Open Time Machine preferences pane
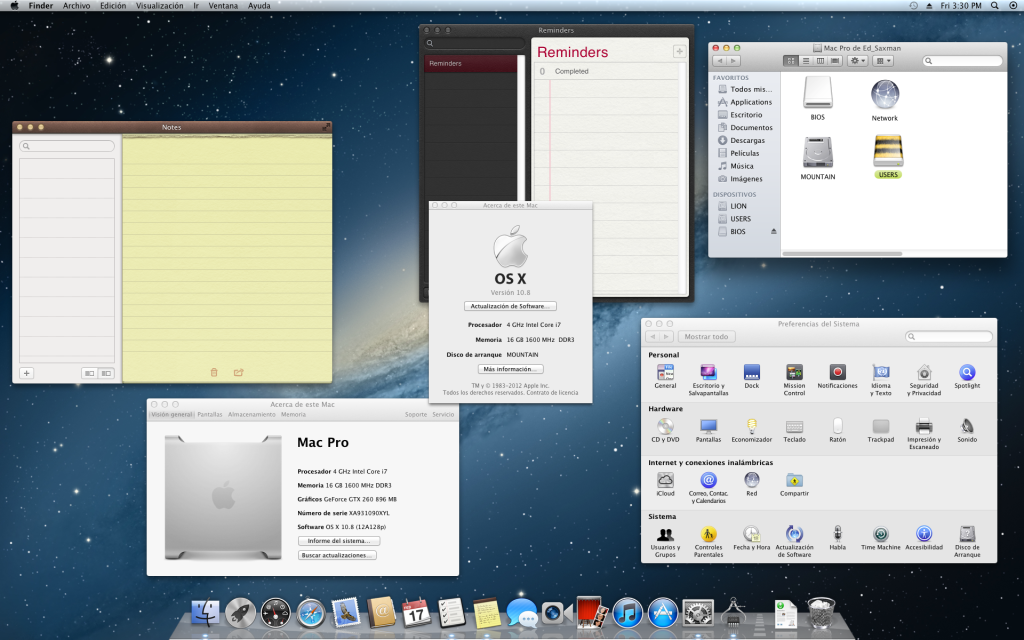 [880, 535]
